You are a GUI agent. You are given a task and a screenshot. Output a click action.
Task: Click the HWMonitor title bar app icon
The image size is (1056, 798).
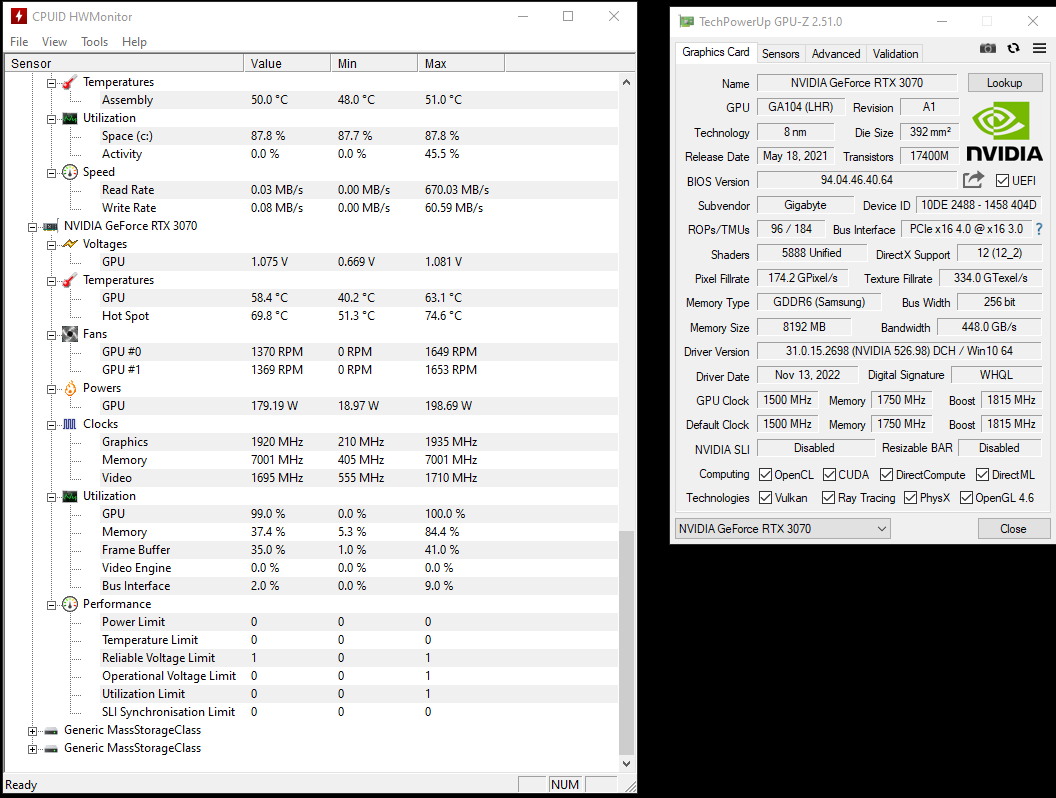tap(19, 16)
